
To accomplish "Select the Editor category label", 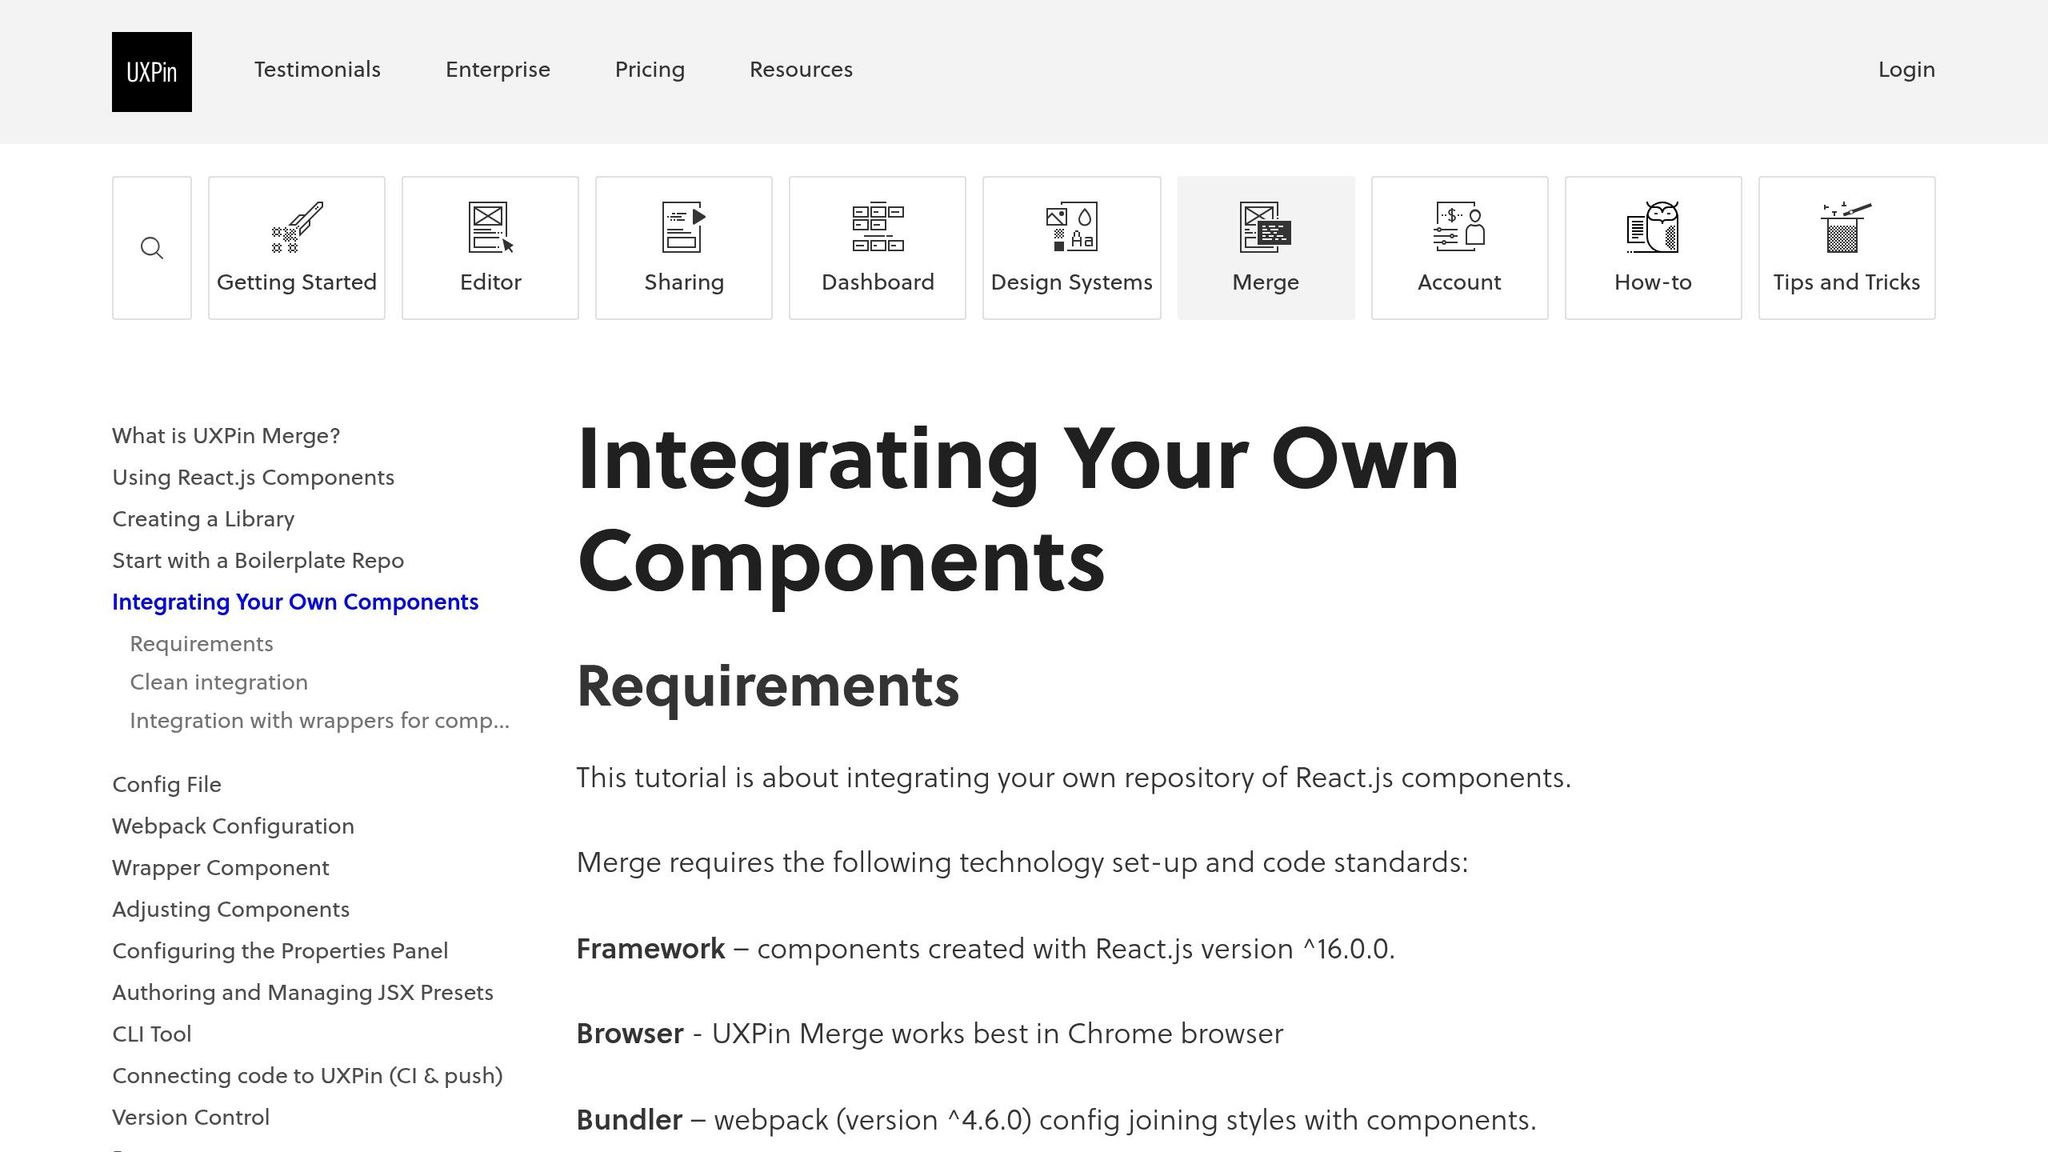I will pyautogui.click(x=491, y=282).
